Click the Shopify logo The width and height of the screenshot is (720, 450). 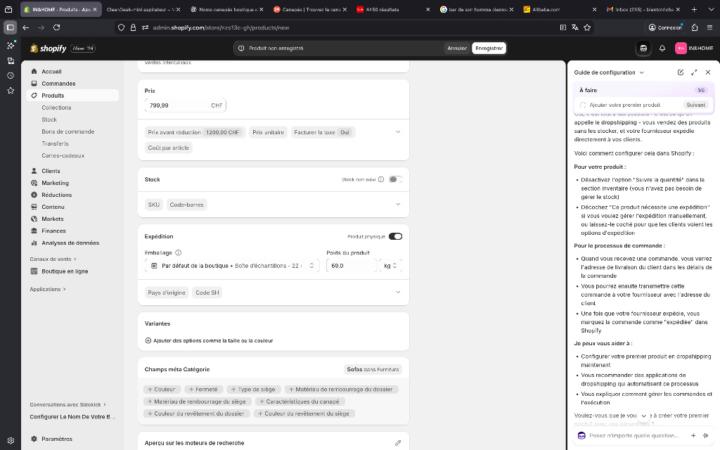click(x=48, y=48)
